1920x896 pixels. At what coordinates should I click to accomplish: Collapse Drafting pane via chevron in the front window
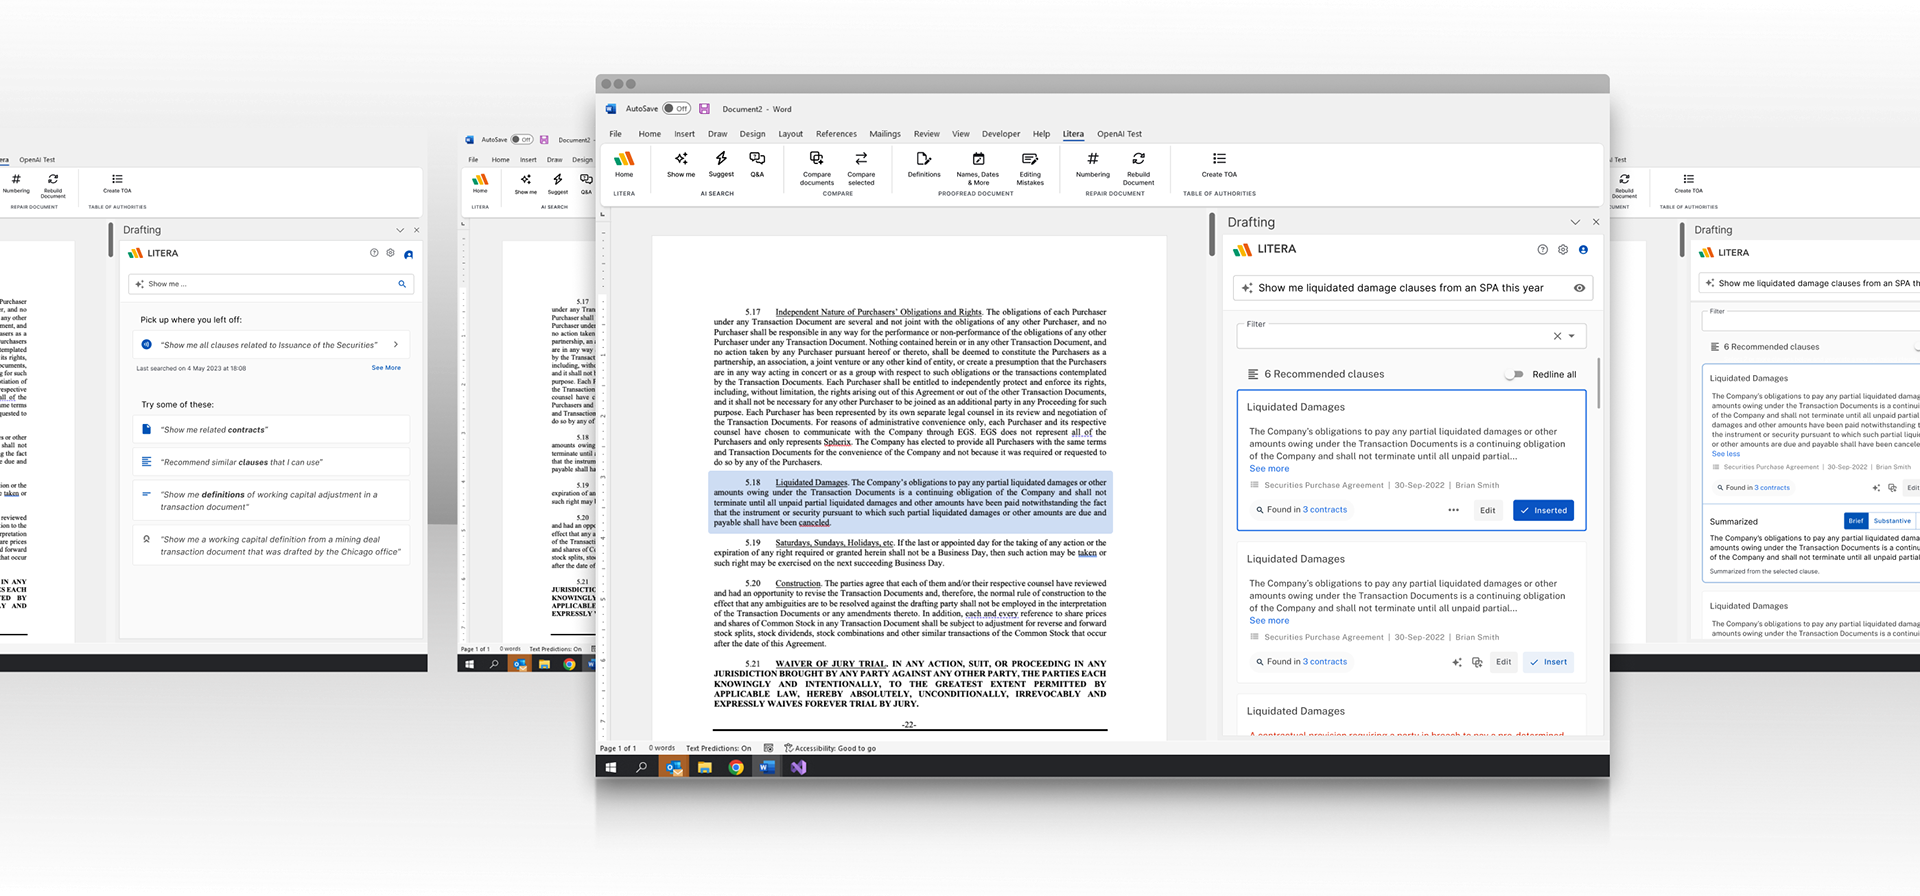1575,222
